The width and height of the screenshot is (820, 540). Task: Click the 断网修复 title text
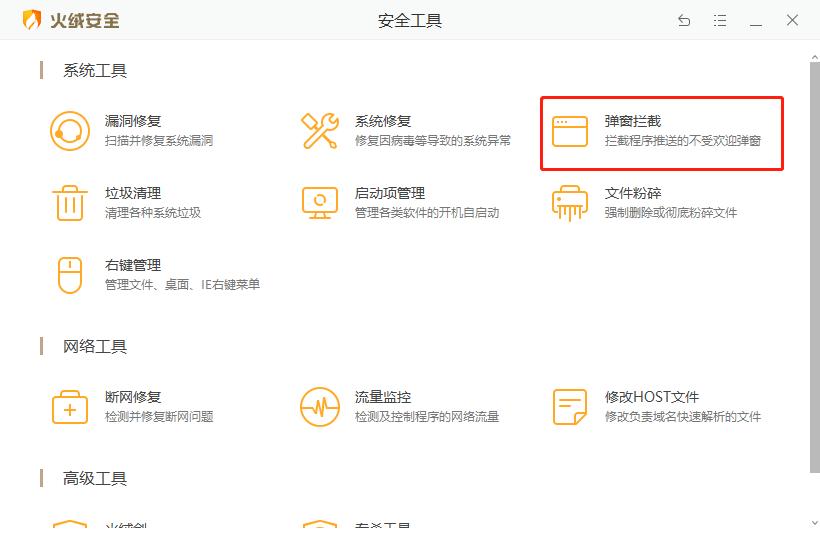coord(133,397)
